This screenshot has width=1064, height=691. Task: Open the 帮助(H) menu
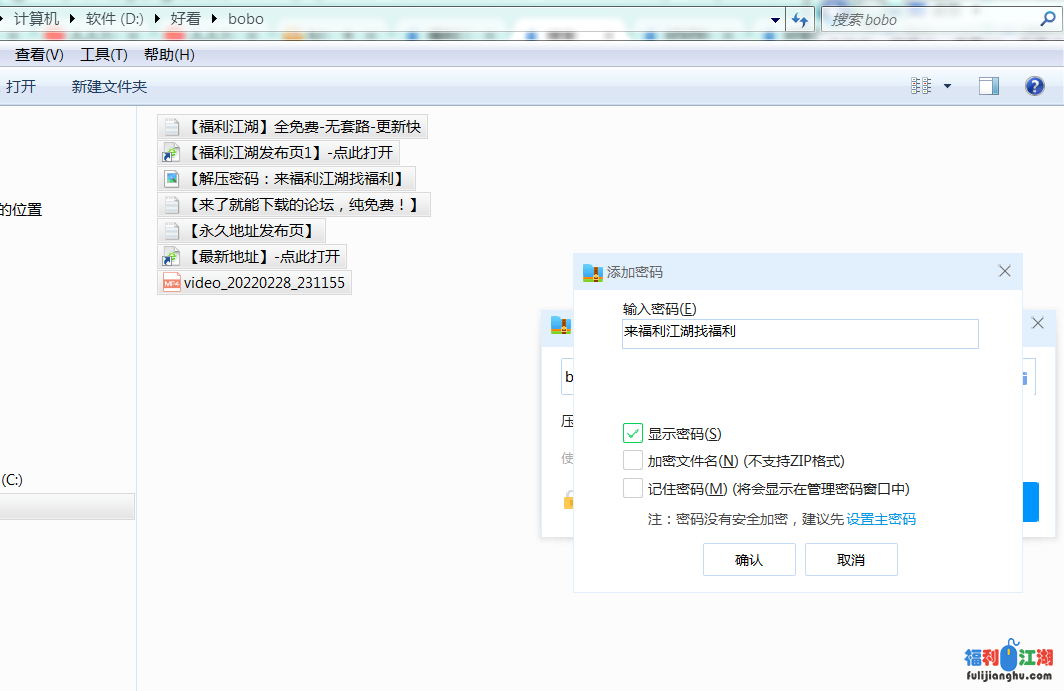click(169, 55)
